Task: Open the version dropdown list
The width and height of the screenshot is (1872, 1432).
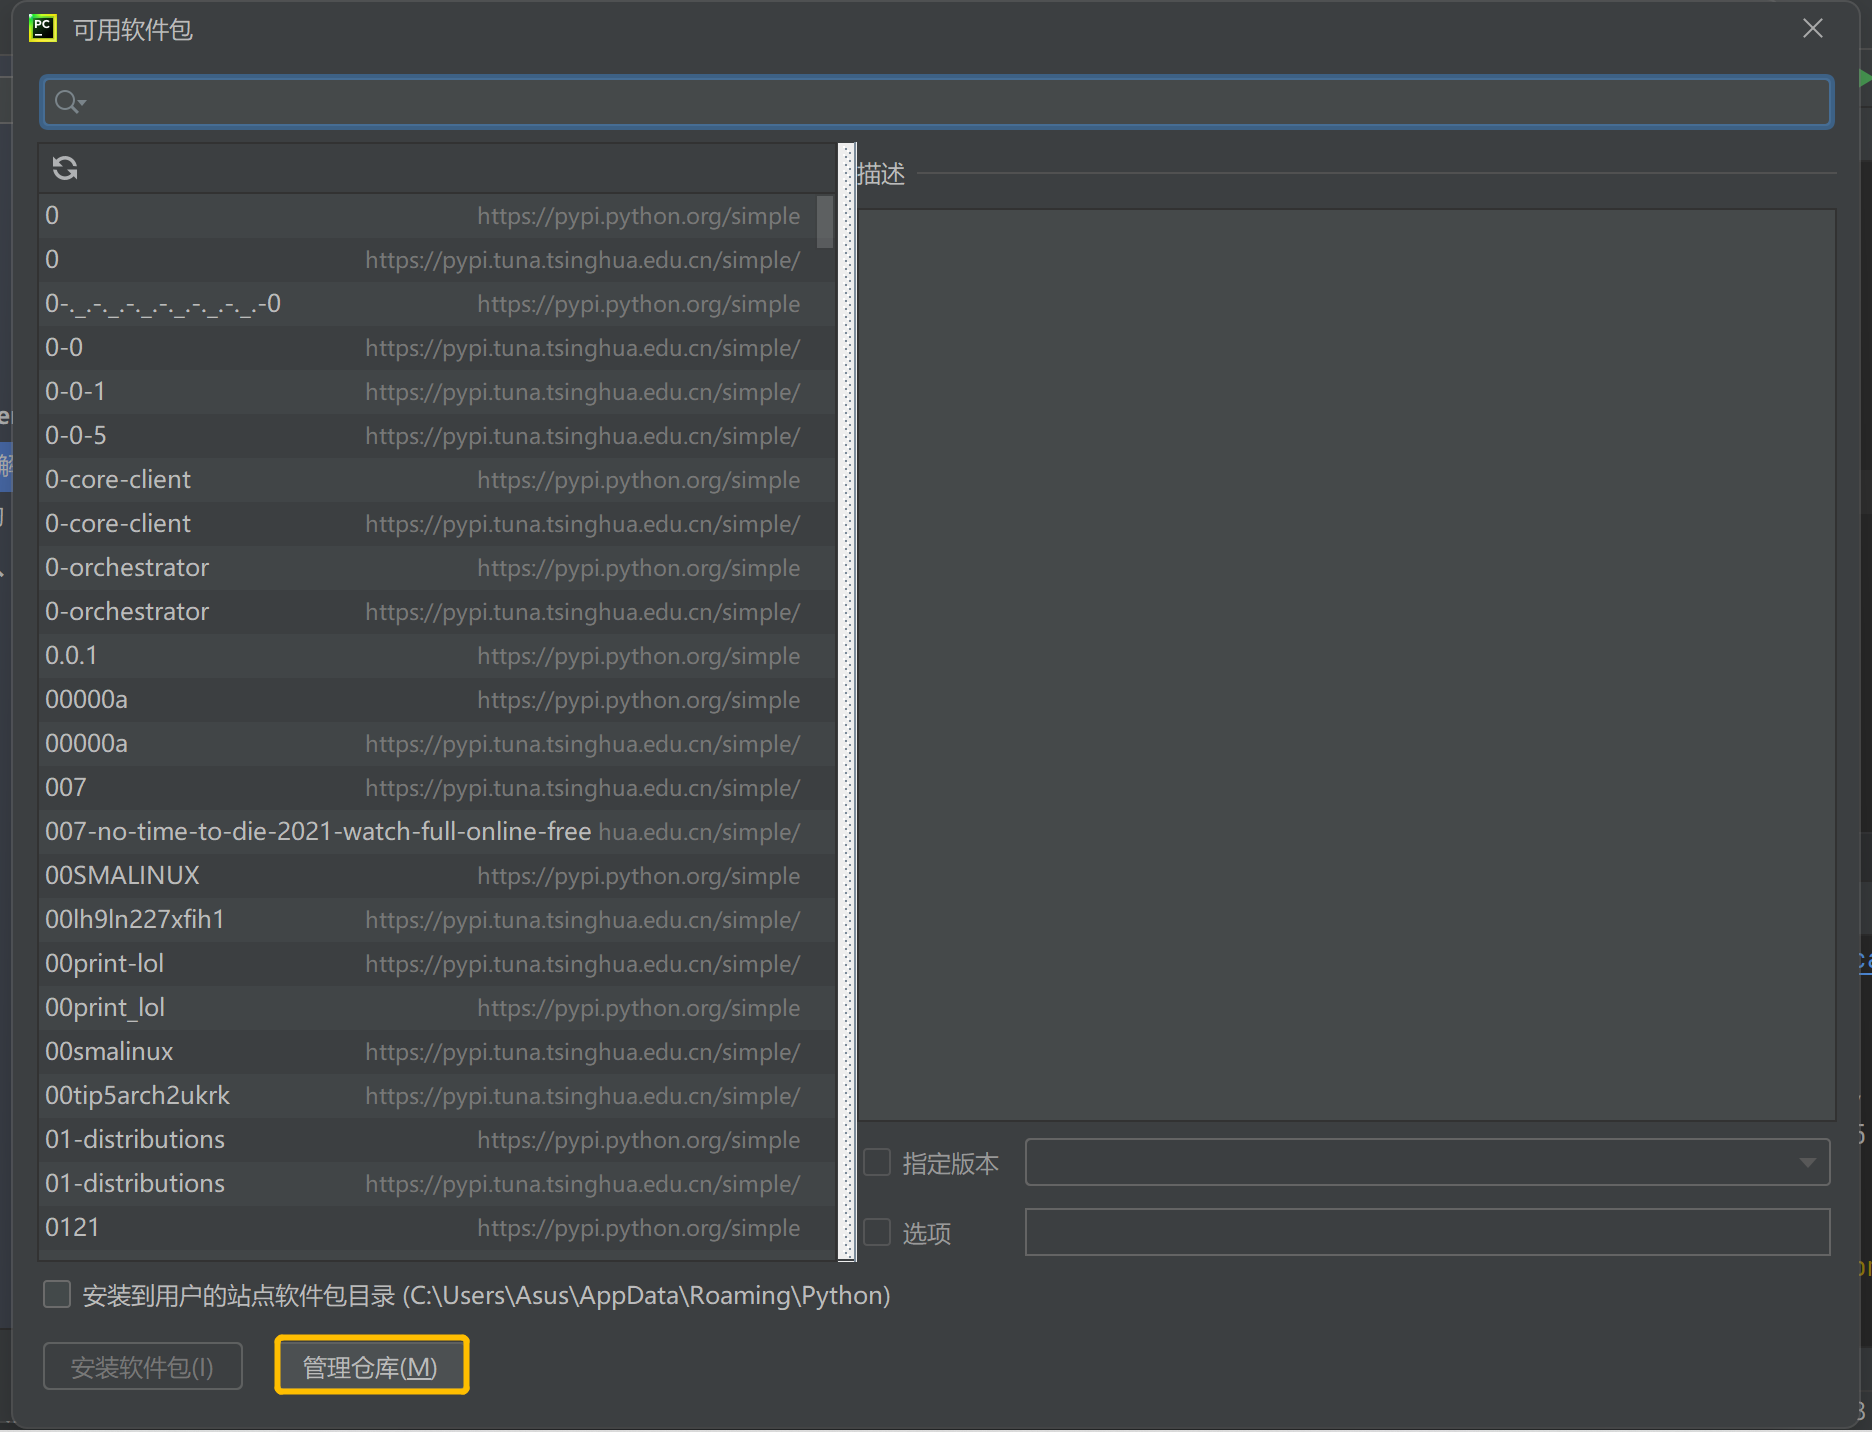Action: (1427, 1162)
